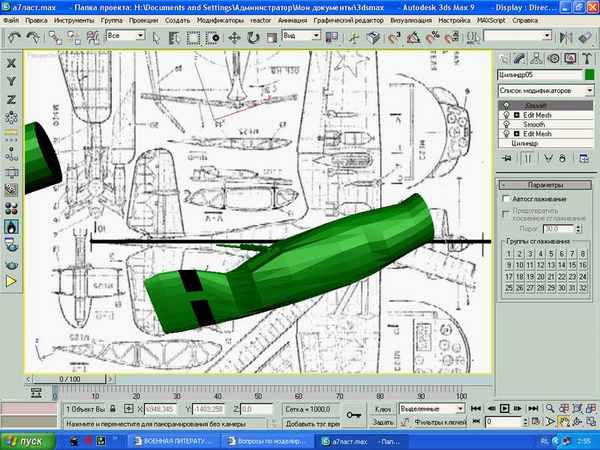The width and height of the screenshot is (600, 450).
Task: Restrict to X axis button
Action: (11, 63)
